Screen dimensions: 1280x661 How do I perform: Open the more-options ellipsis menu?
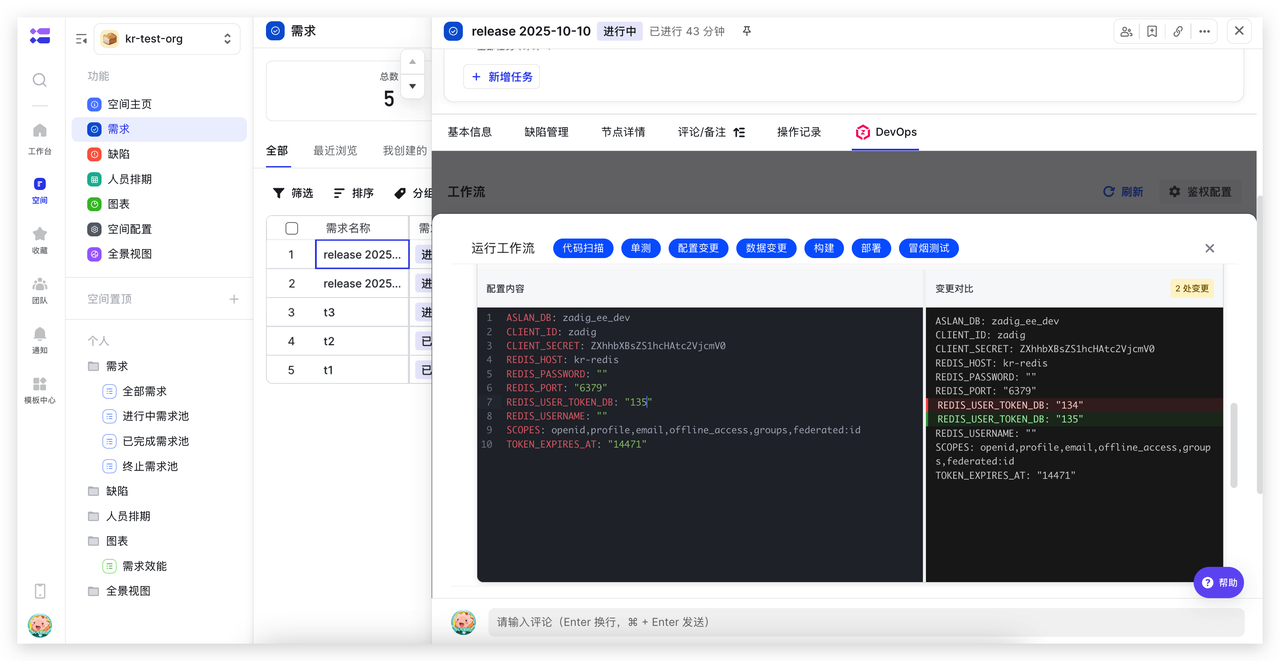[1204, 31]
